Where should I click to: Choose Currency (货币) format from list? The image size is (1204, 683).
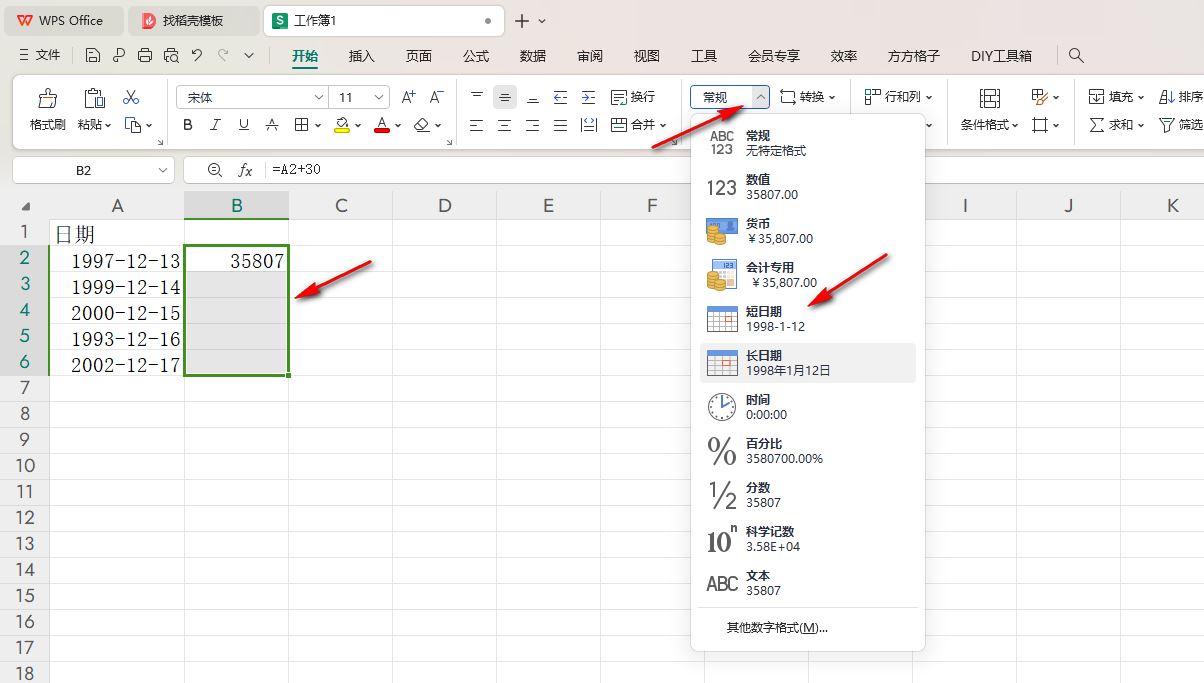point(808,231)
